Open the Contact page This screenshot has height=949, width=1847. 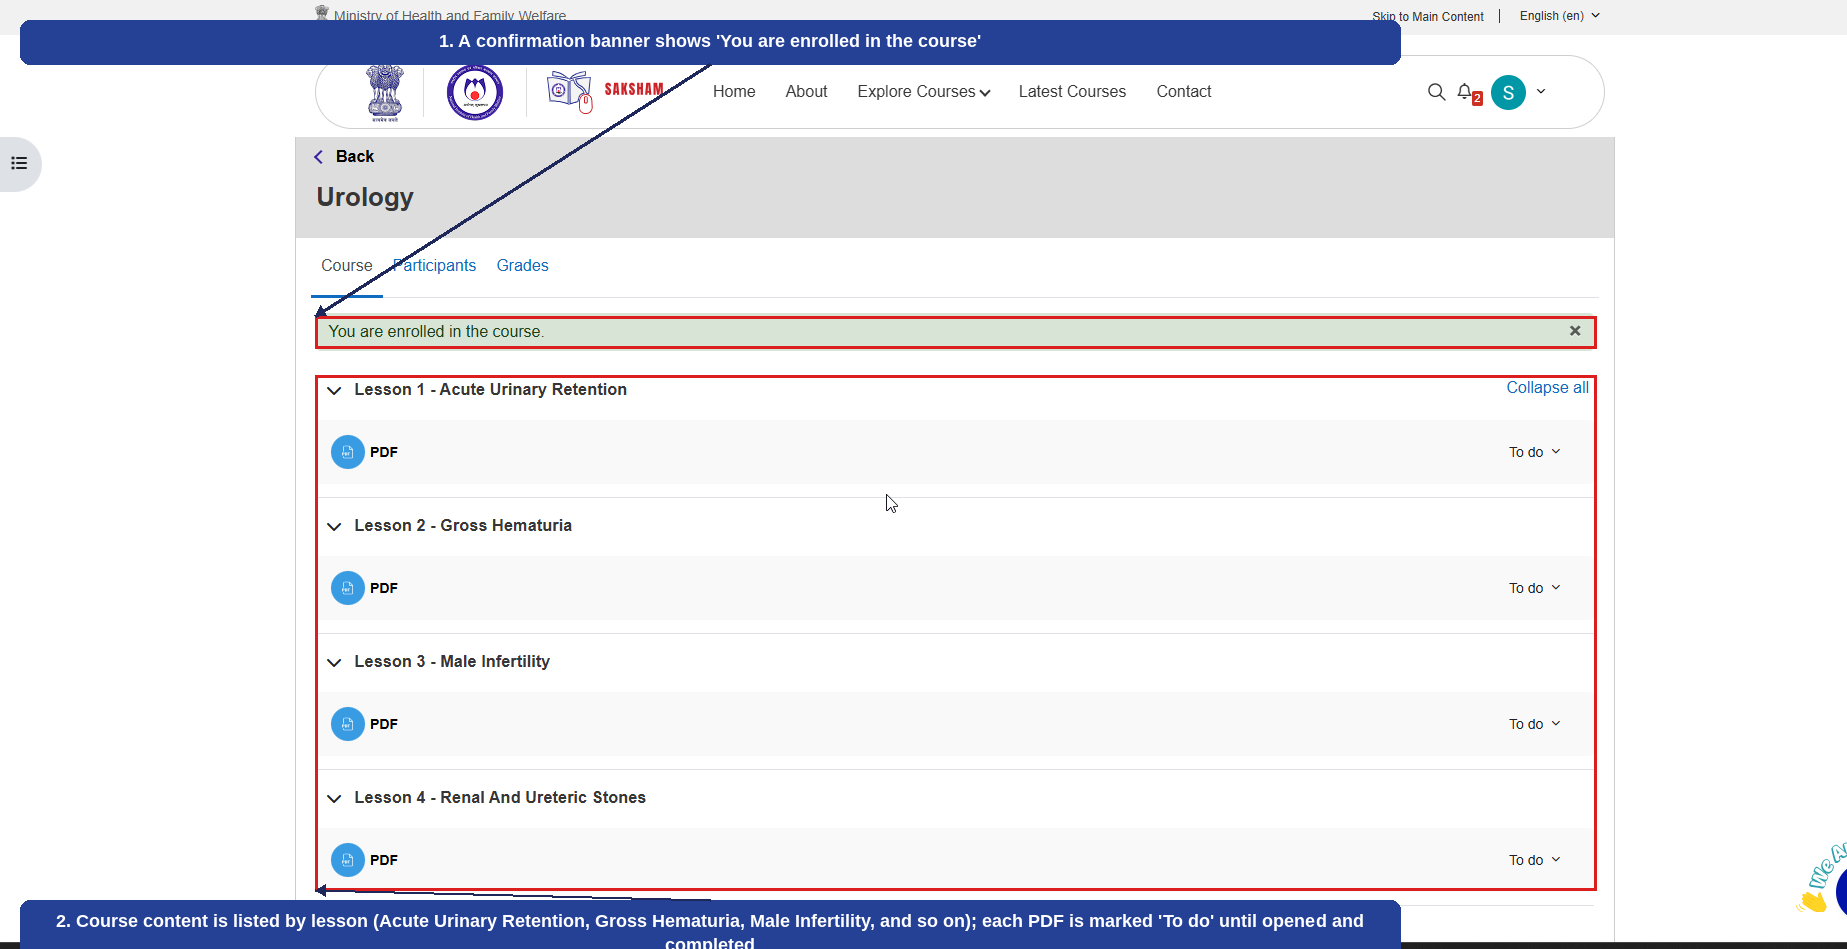1184,92
